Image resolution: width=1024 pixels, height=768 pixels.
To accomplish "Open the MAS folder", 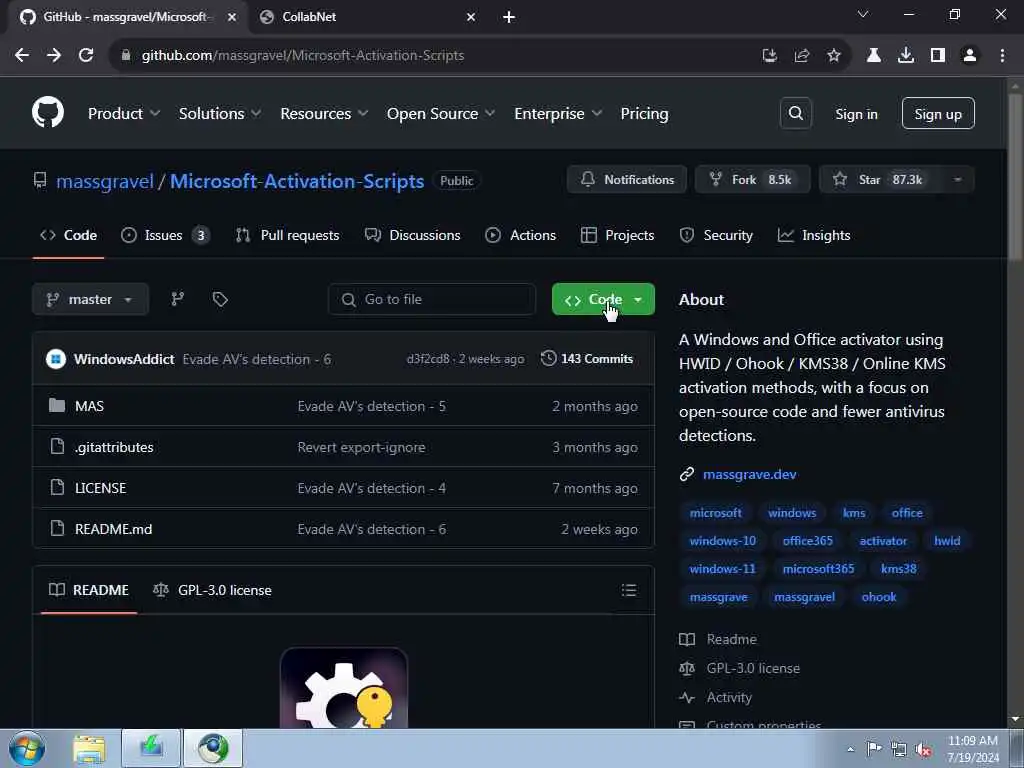I will (x=89, y=406).
